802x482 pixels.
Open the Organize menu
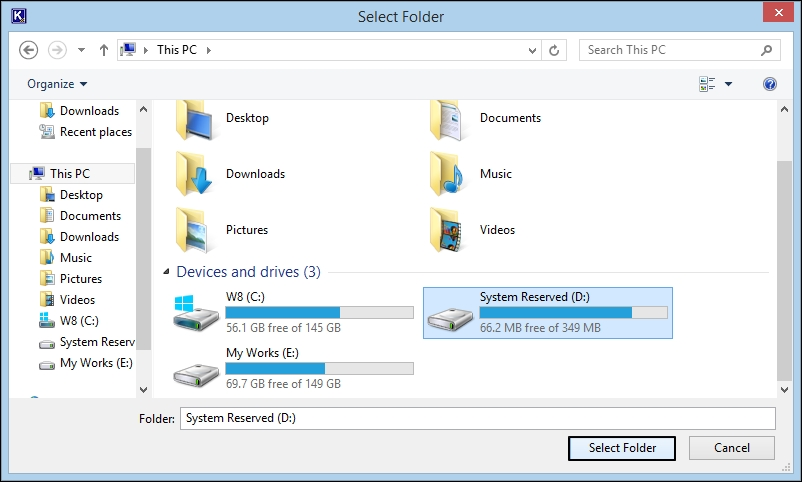coord(57,84)
